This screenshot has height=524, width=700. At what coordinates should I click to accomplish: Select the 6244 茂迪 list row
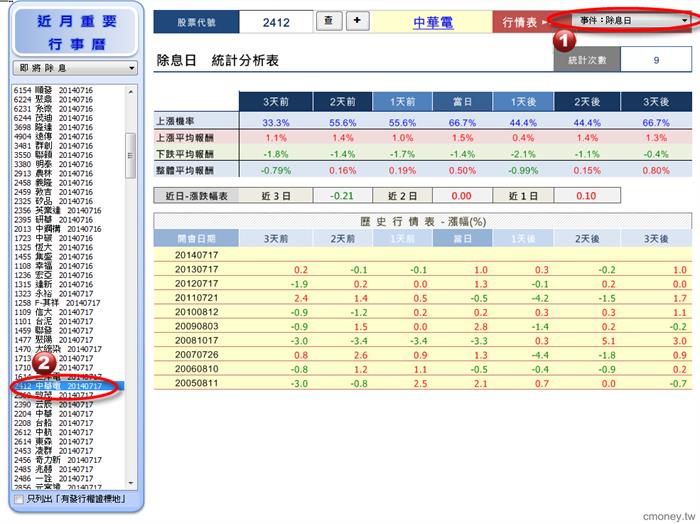(x=54, y=118)
